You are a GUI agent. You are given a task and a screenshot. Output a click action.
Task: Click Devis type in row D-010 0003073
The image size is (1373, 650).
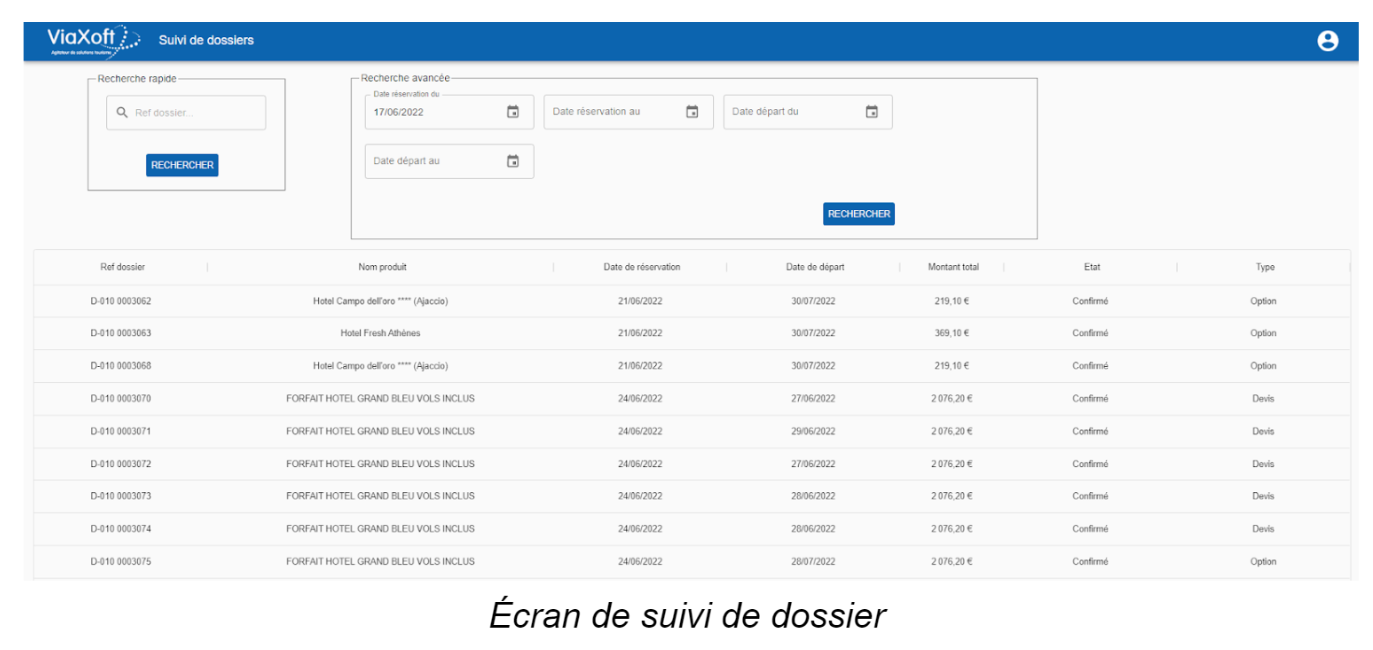click(x=1263, y=496)
